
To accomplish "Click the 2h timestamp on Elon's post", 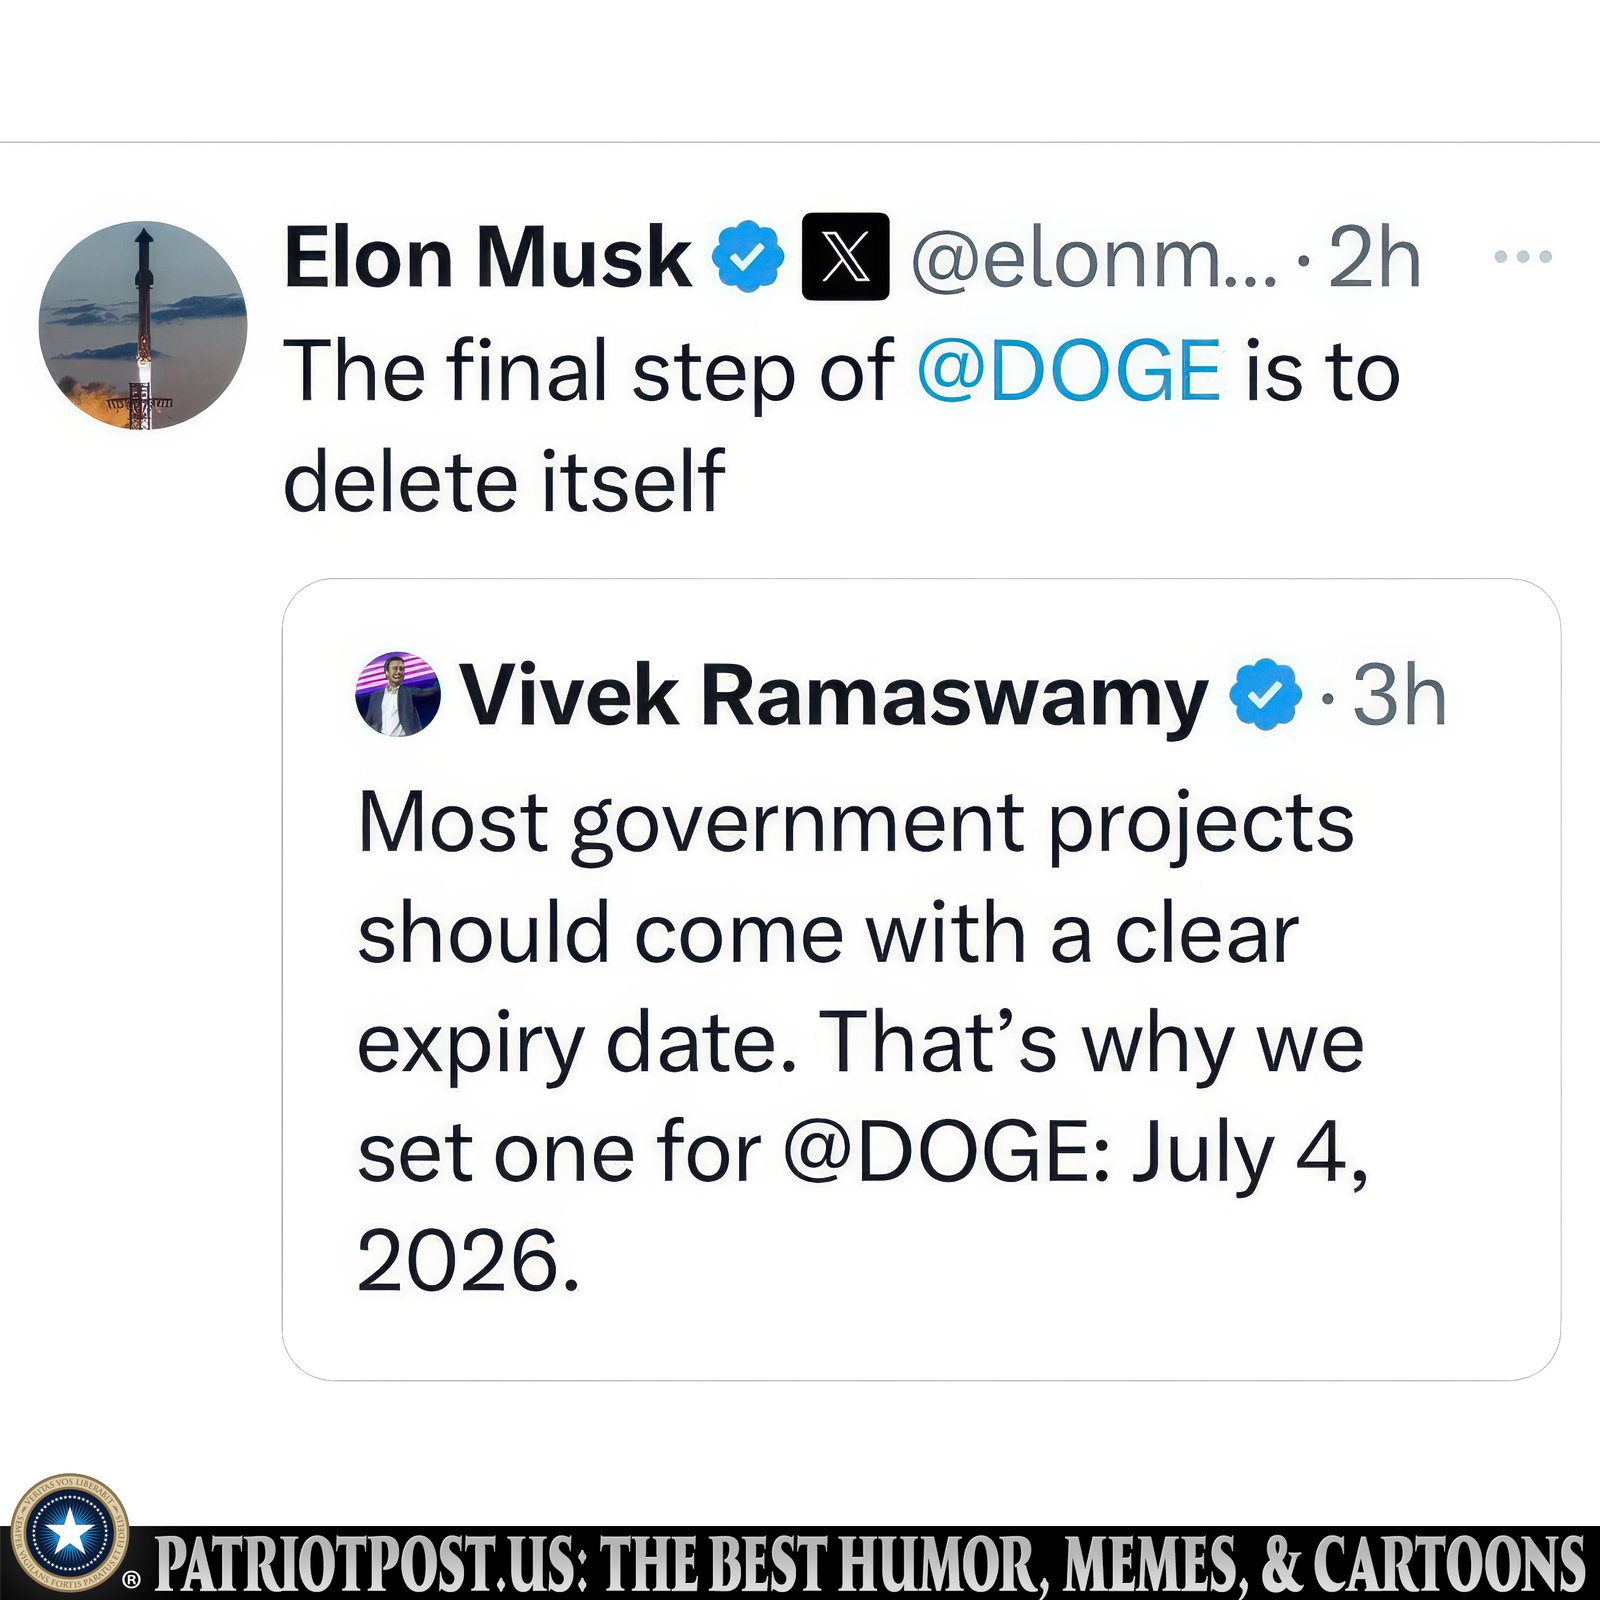I will tap(1374, 258).
